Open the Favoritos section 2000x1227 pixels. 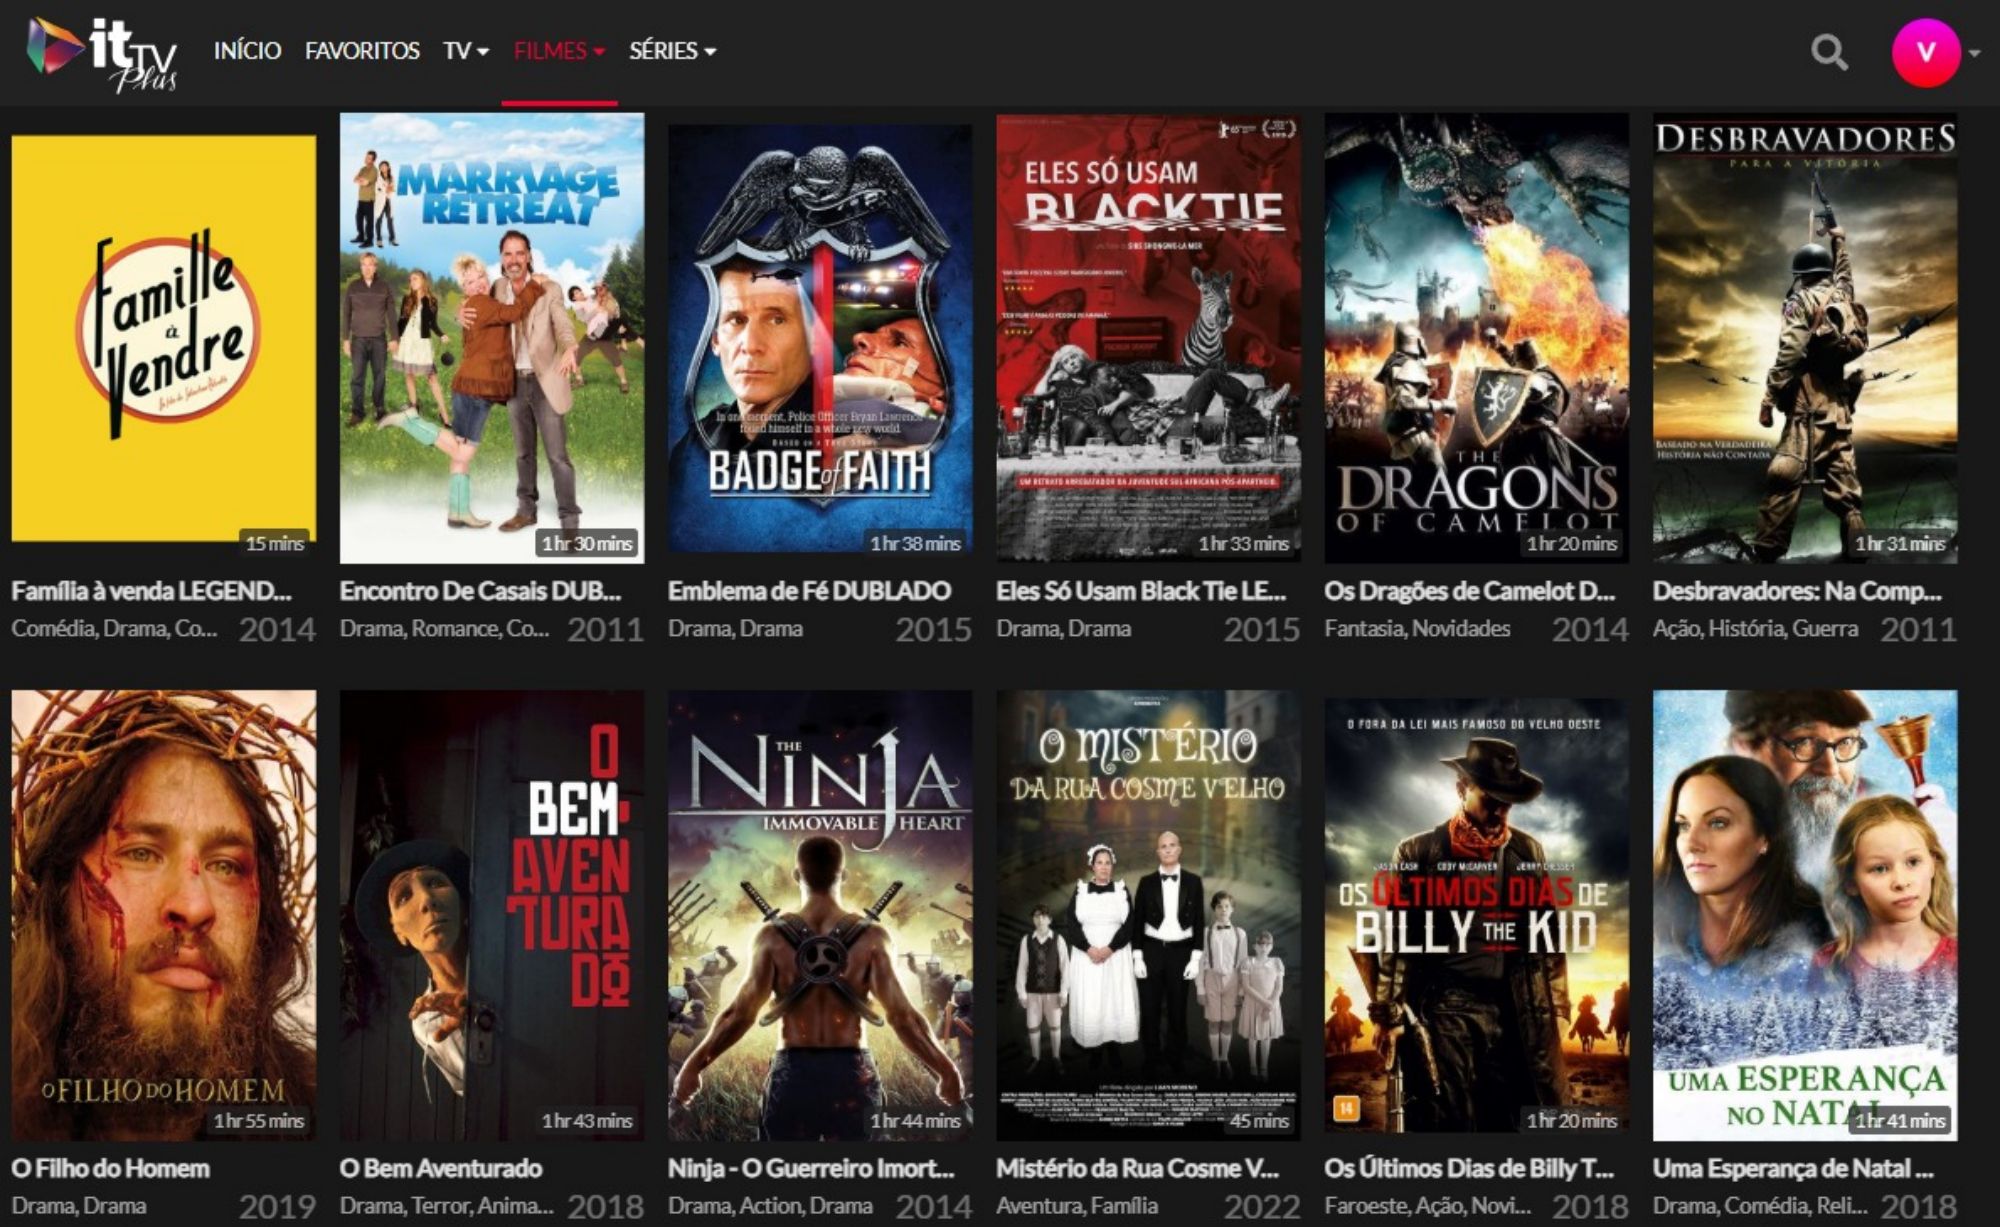(362, 51)
